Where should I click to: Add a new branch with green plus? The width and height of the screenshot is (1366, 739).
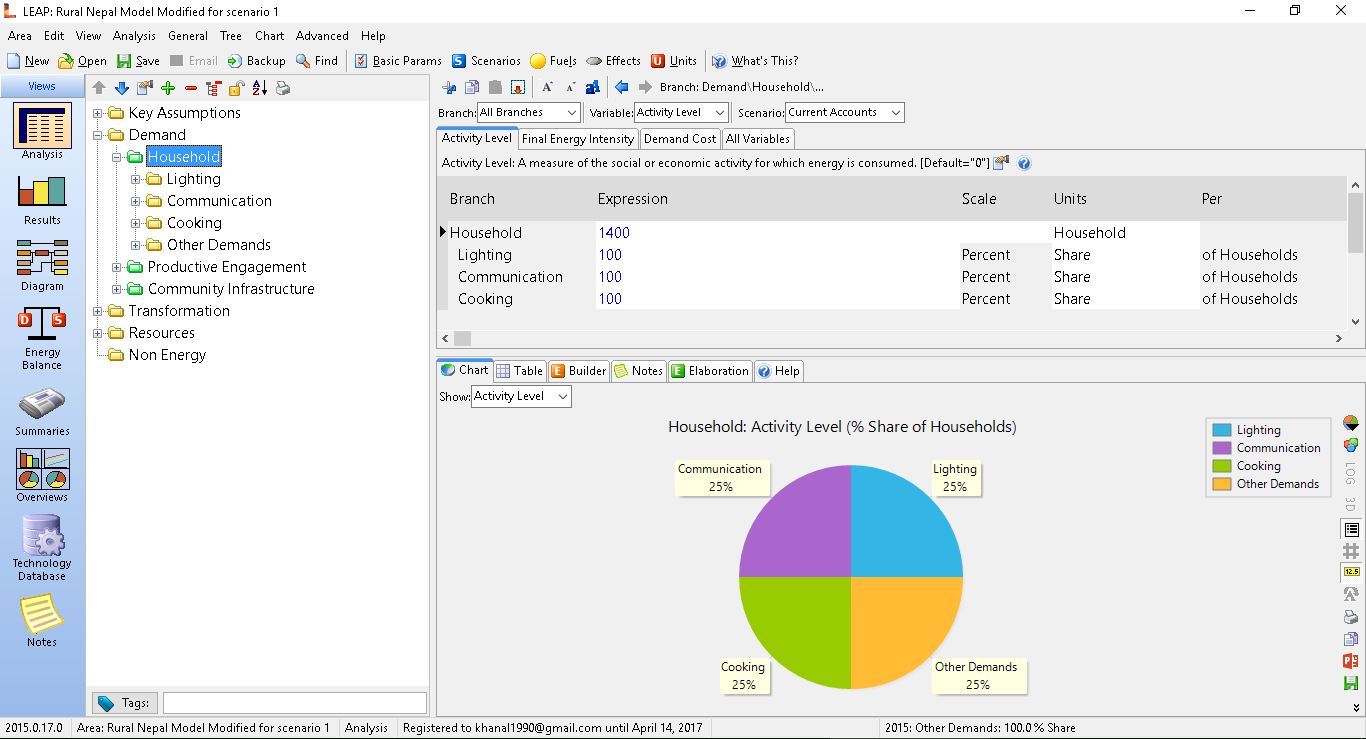tap(168, 88)
